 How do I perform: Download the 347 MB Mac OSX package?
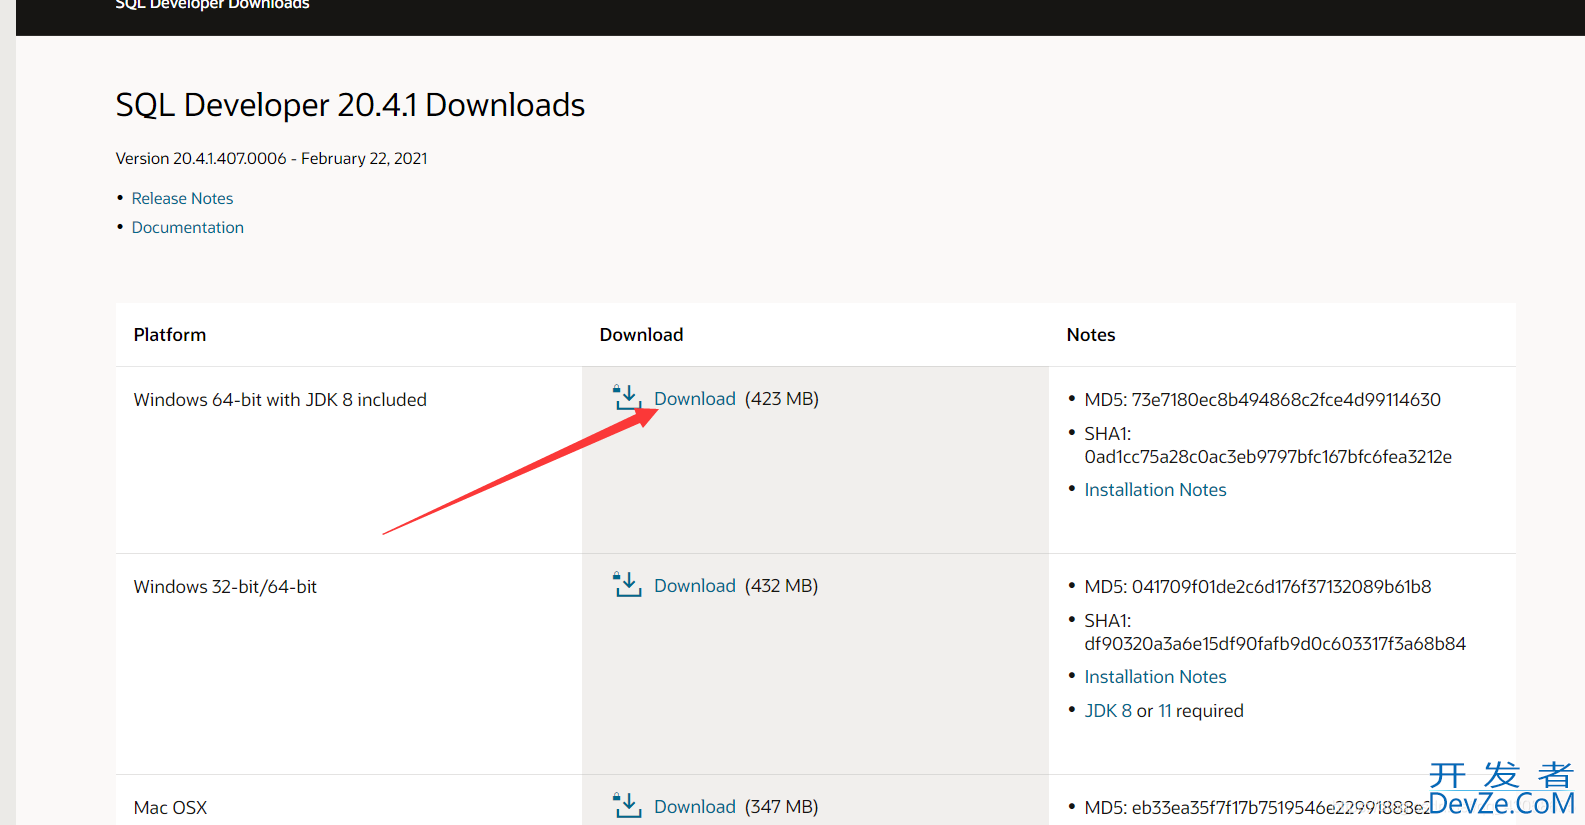pos(694,807)
